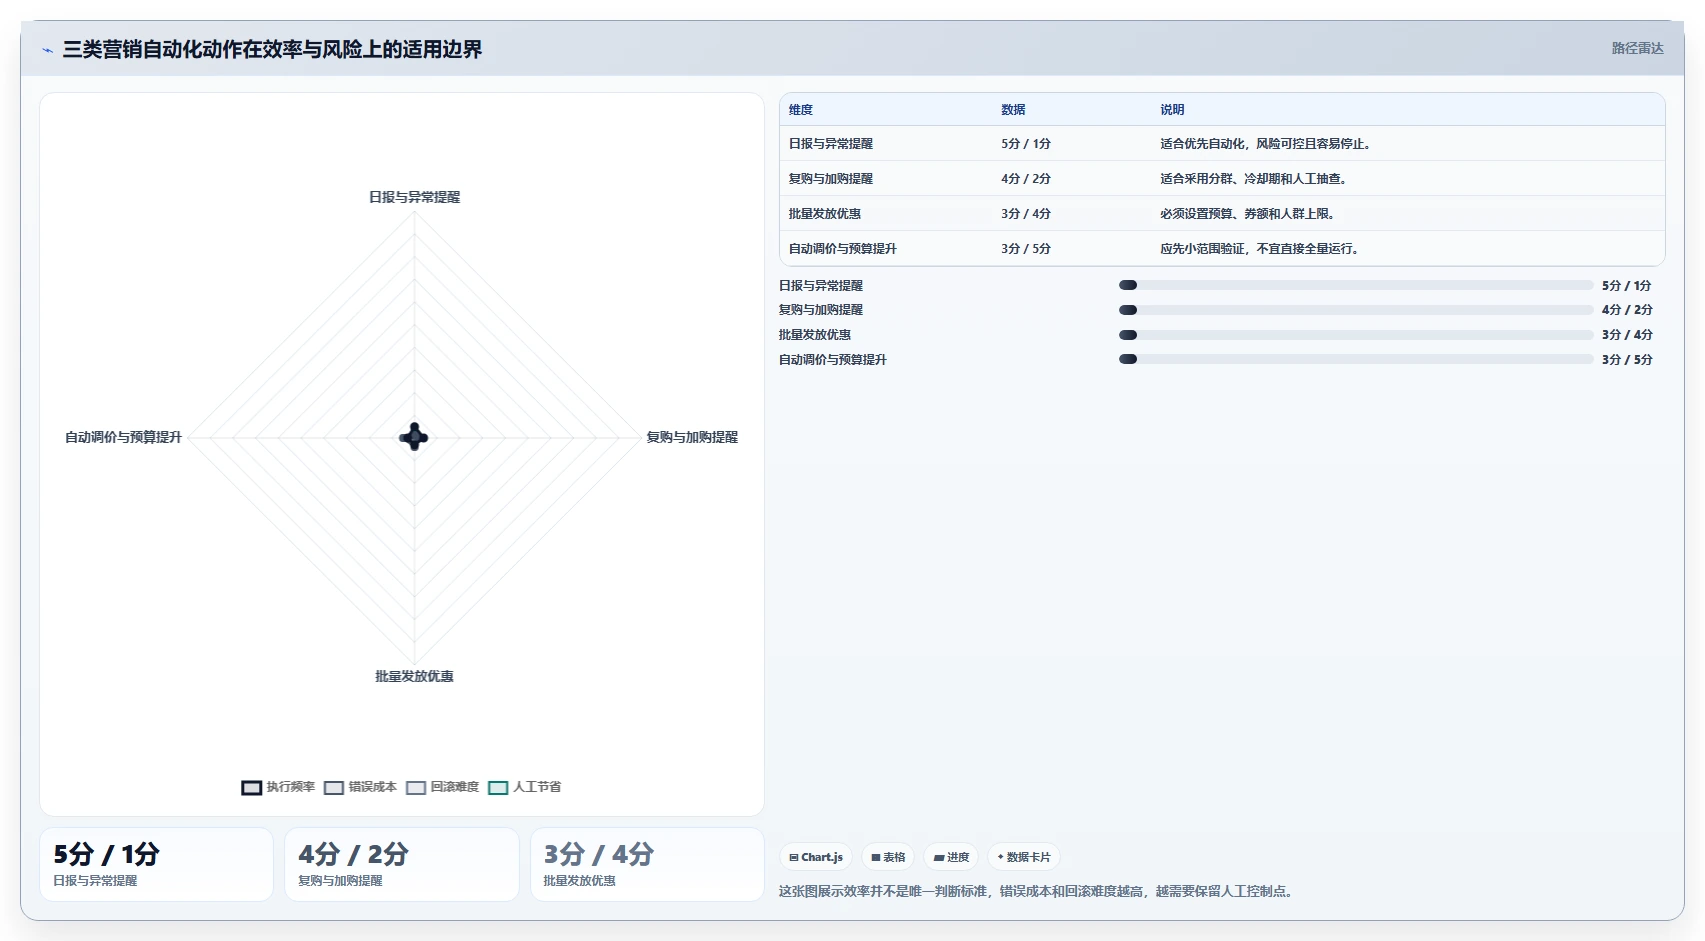Click the 日报与异常提醒 progress list label
Screen dimensions: 1705x941
pyautogui.click(x=821, y=286)
